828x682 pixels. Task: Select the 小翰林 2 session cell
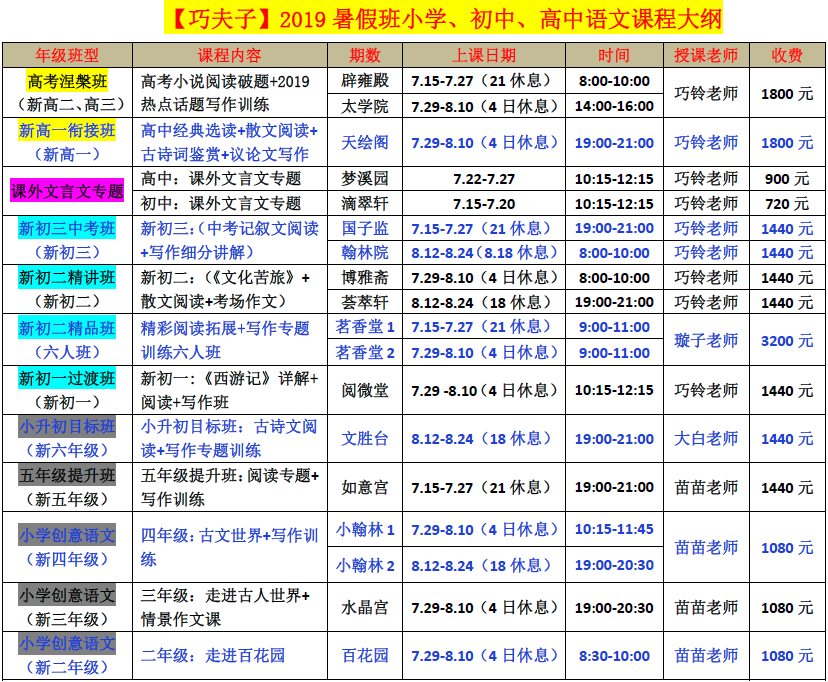365,565
